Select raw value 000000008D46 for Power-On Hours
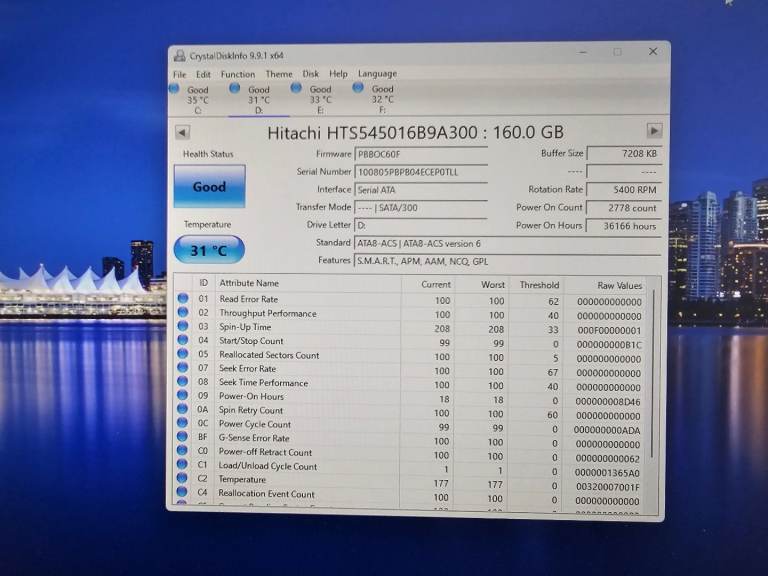The image size is (768, 576). 608,402
